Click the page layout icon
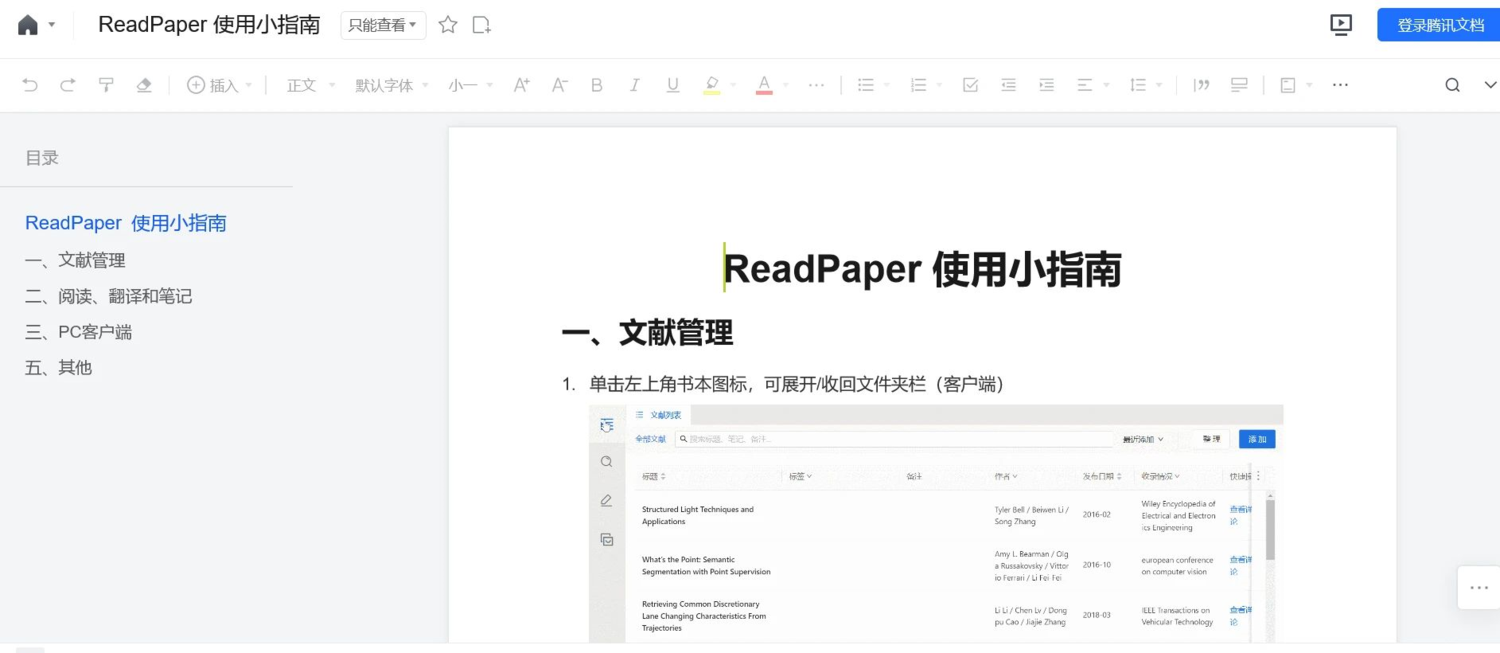Screen dimensions: 1500x653 click(x=1288, y=85)
